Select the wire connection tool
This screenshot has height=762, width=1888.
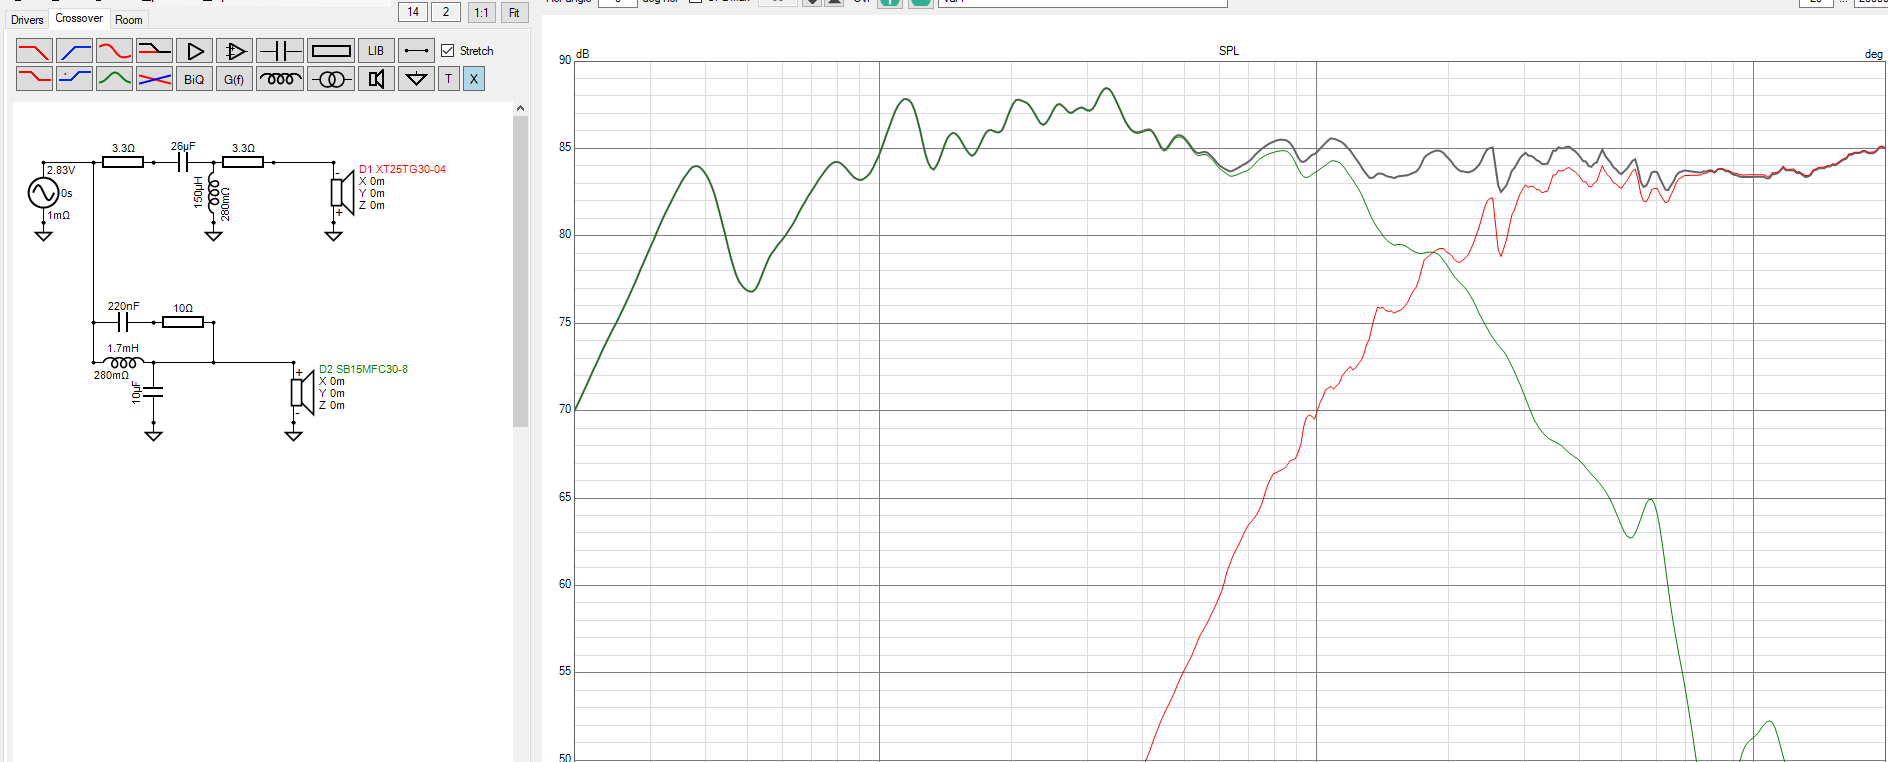416,50
